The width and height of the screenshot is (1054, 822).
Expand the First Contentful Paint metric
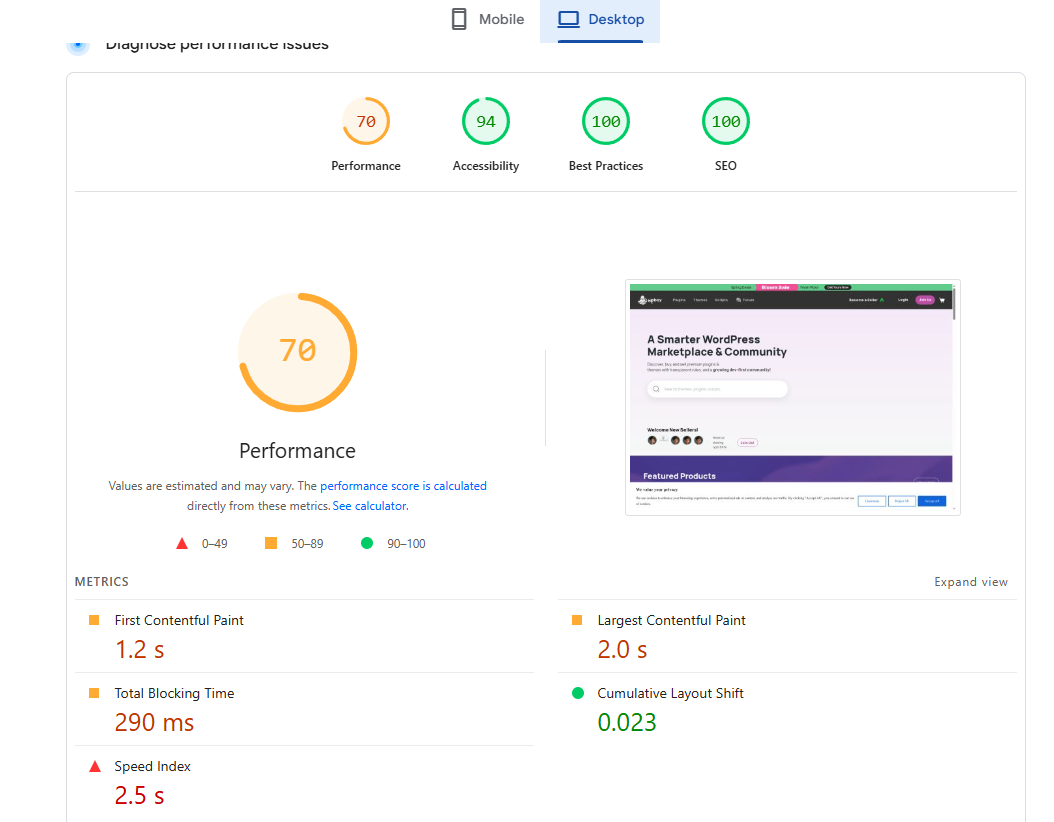point(305,636)
